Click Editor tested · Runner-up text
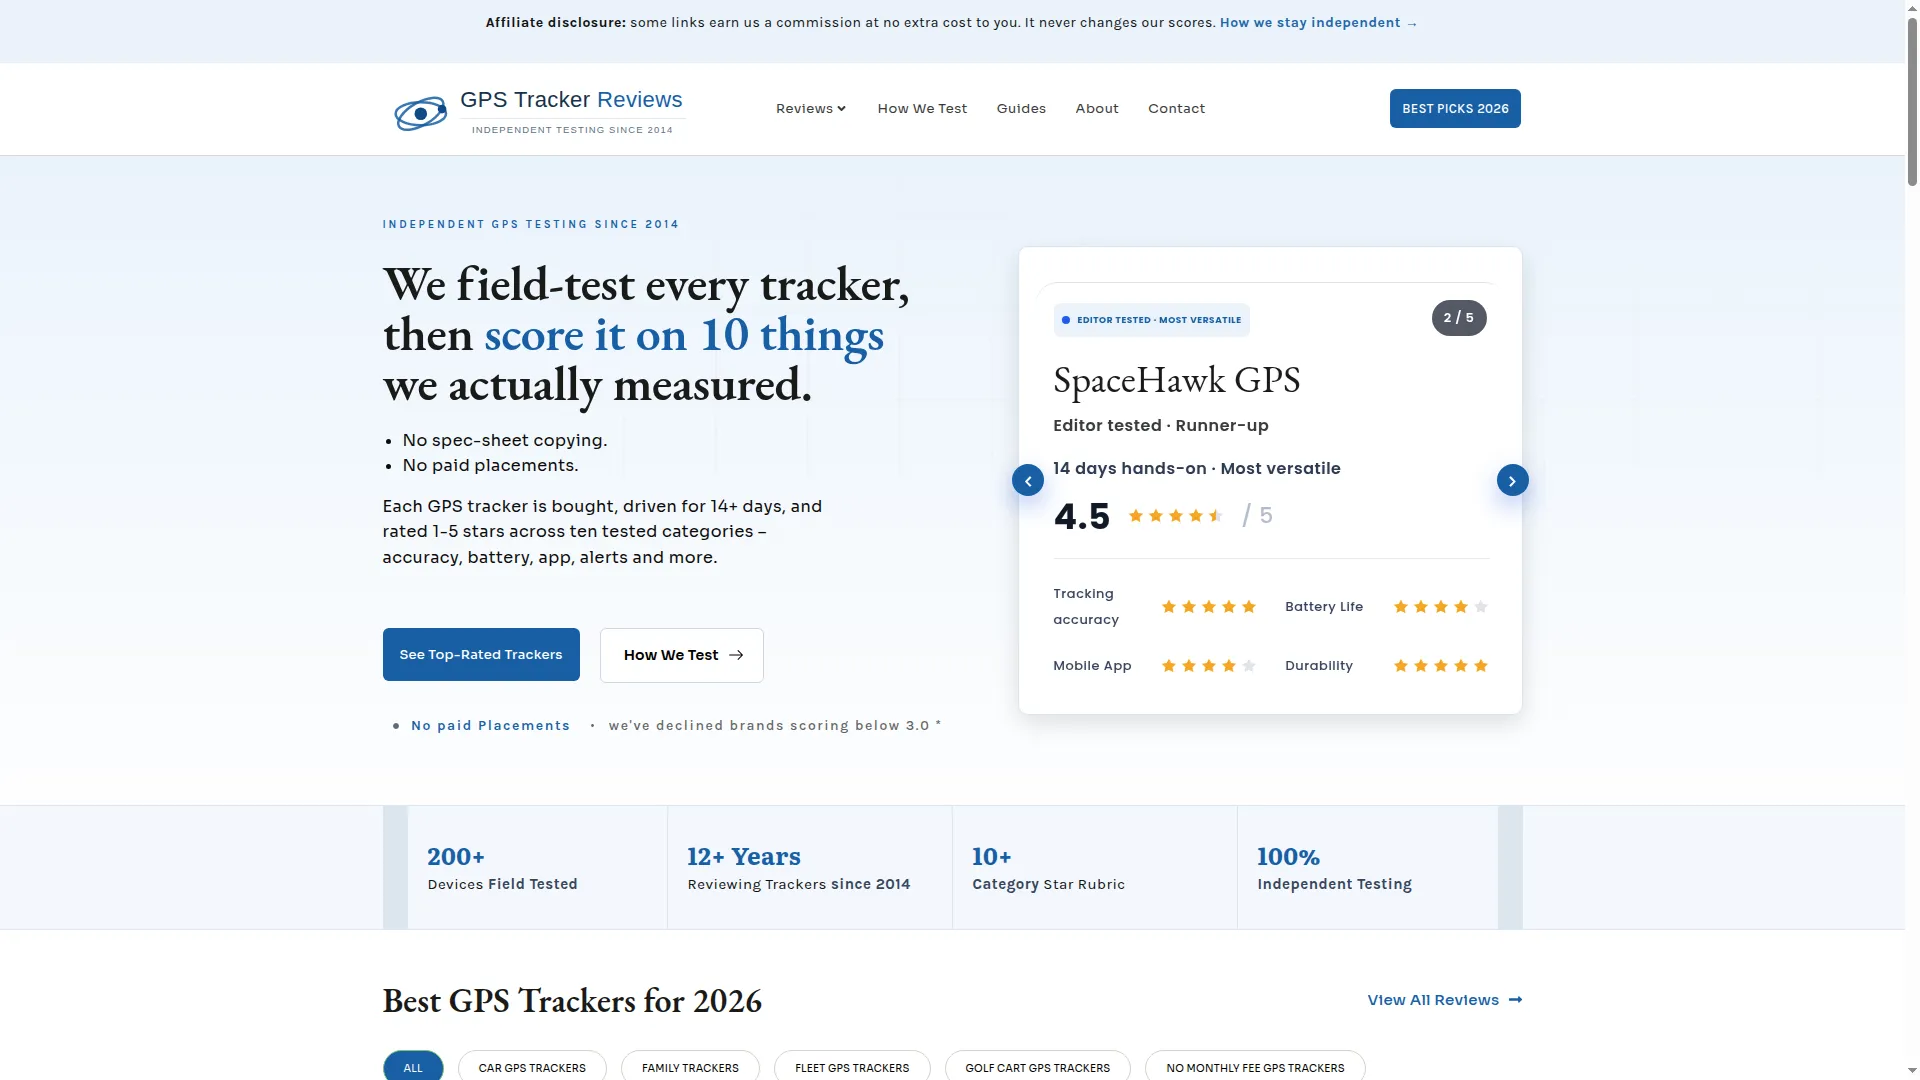This screenshot has width=1920, height=1080. [1160, 426]
